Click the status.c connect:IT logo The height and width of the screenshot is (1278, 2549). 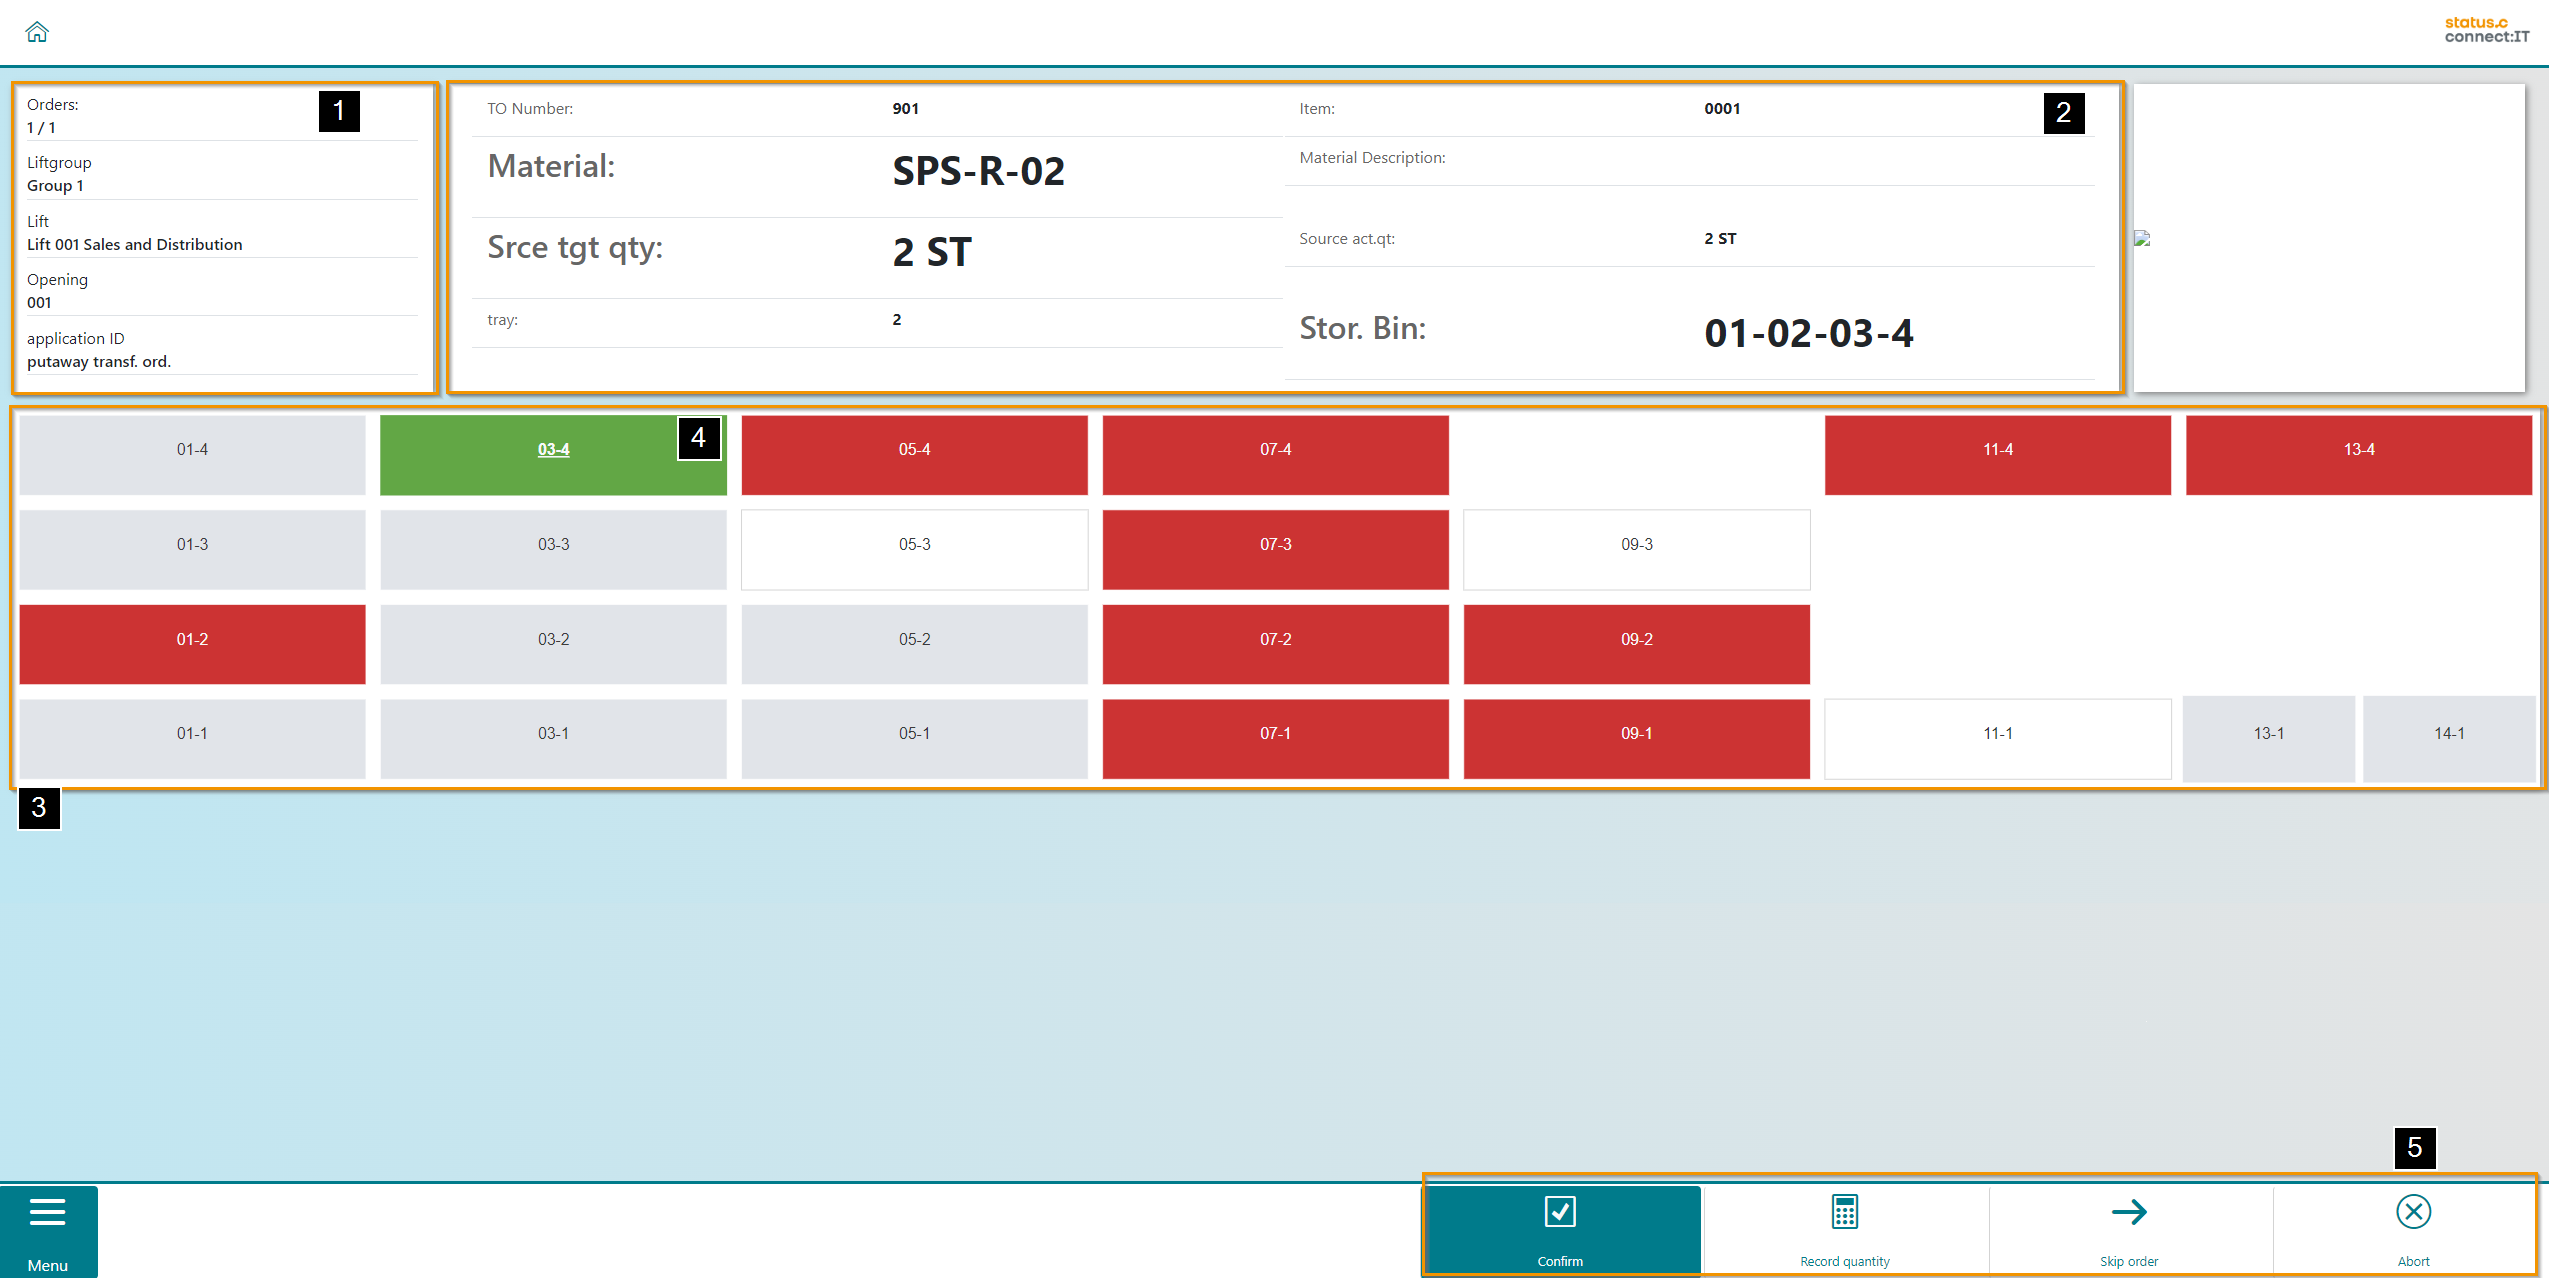click(2486, 30)
